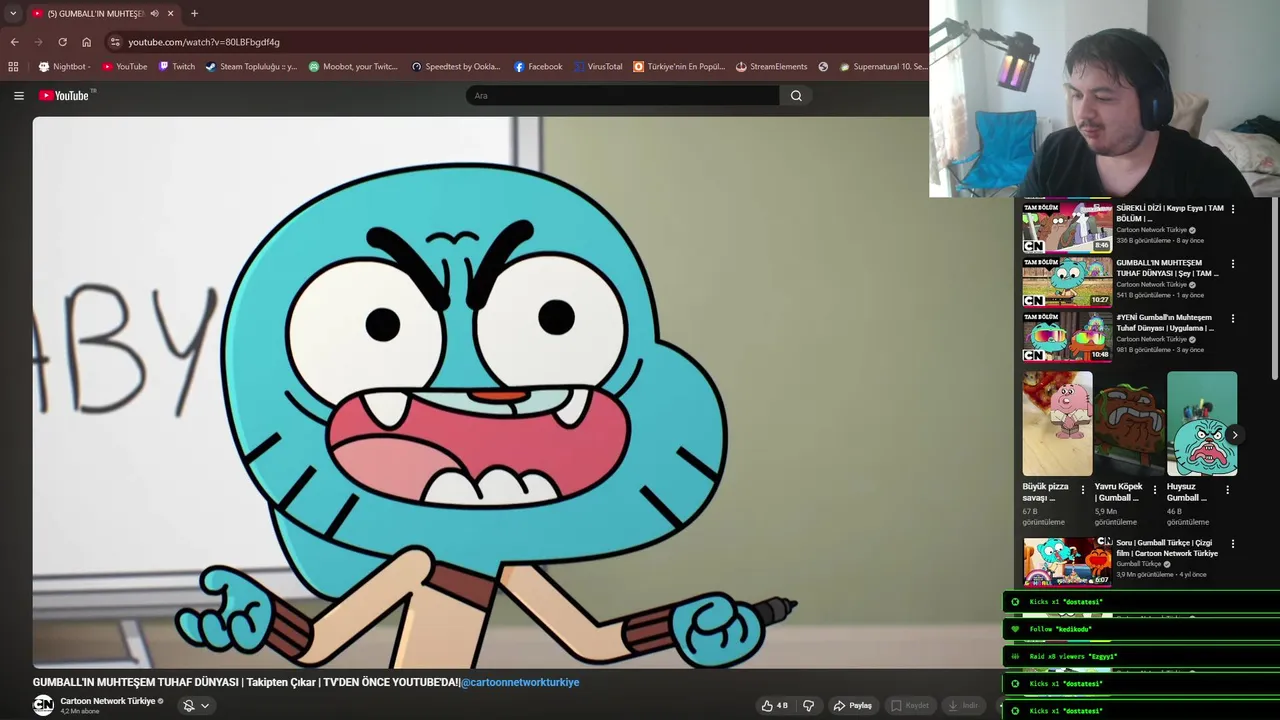Mute the tab via its speaker icon
The height and width of the screenshot is (720, 1280).
[154, 13]
